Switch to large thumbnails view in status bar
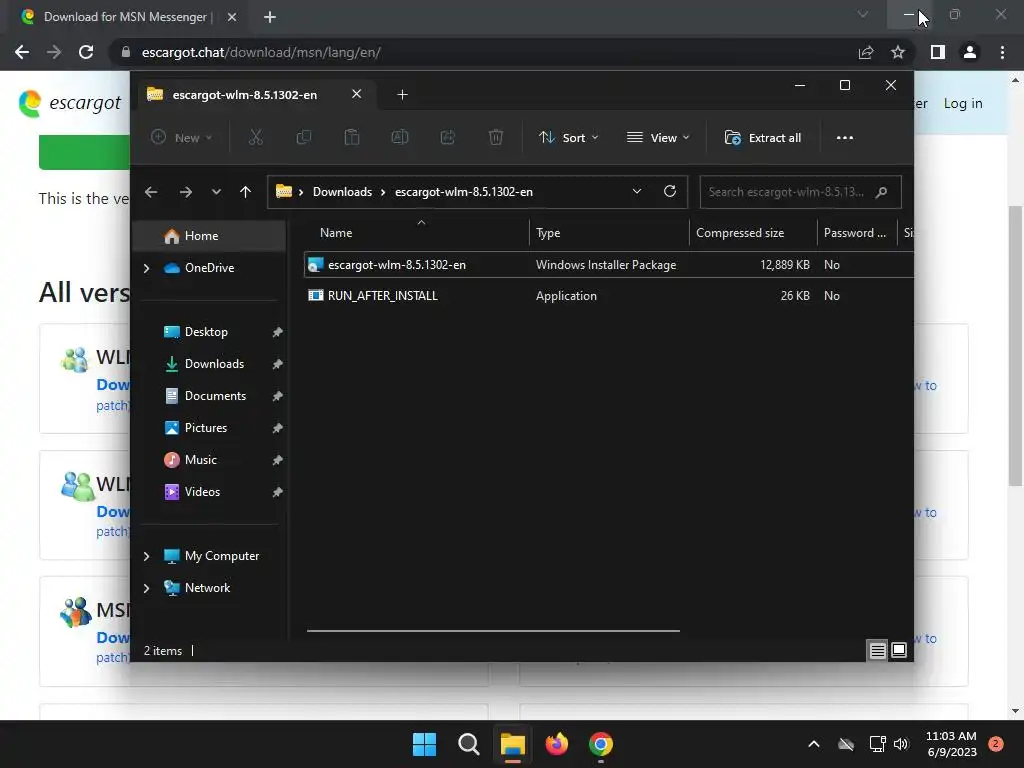Image resolution: width=1024 pixels, height=768 pixels. tap(899, 650)
